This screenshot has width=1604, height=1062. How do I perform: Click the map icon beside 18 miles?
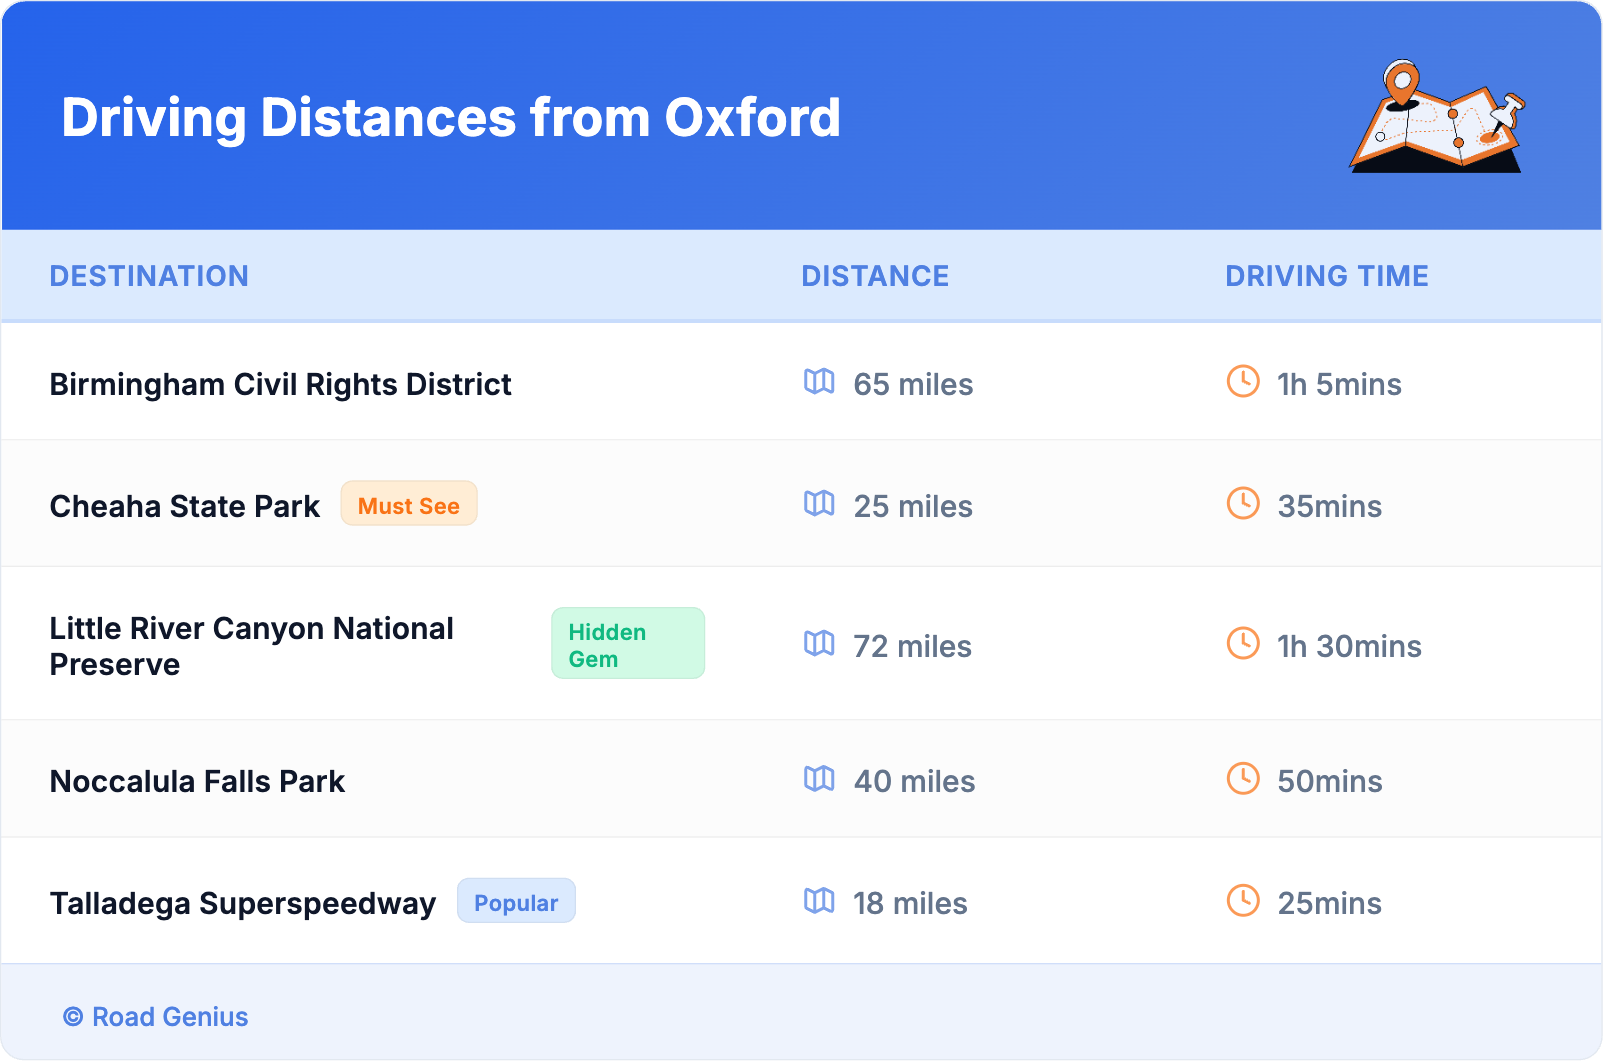tap(819, 901)
